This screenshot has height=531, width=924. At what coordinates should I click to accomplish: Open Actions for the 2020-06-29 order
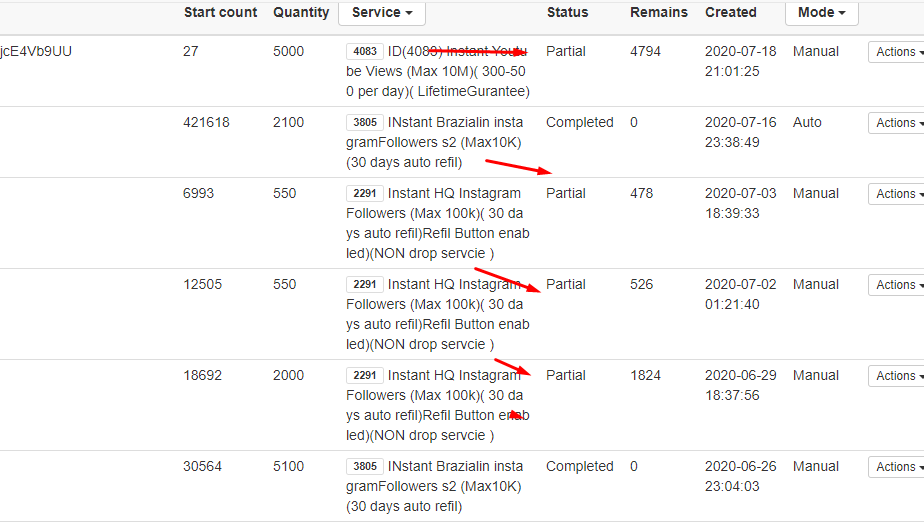[896, 375]
